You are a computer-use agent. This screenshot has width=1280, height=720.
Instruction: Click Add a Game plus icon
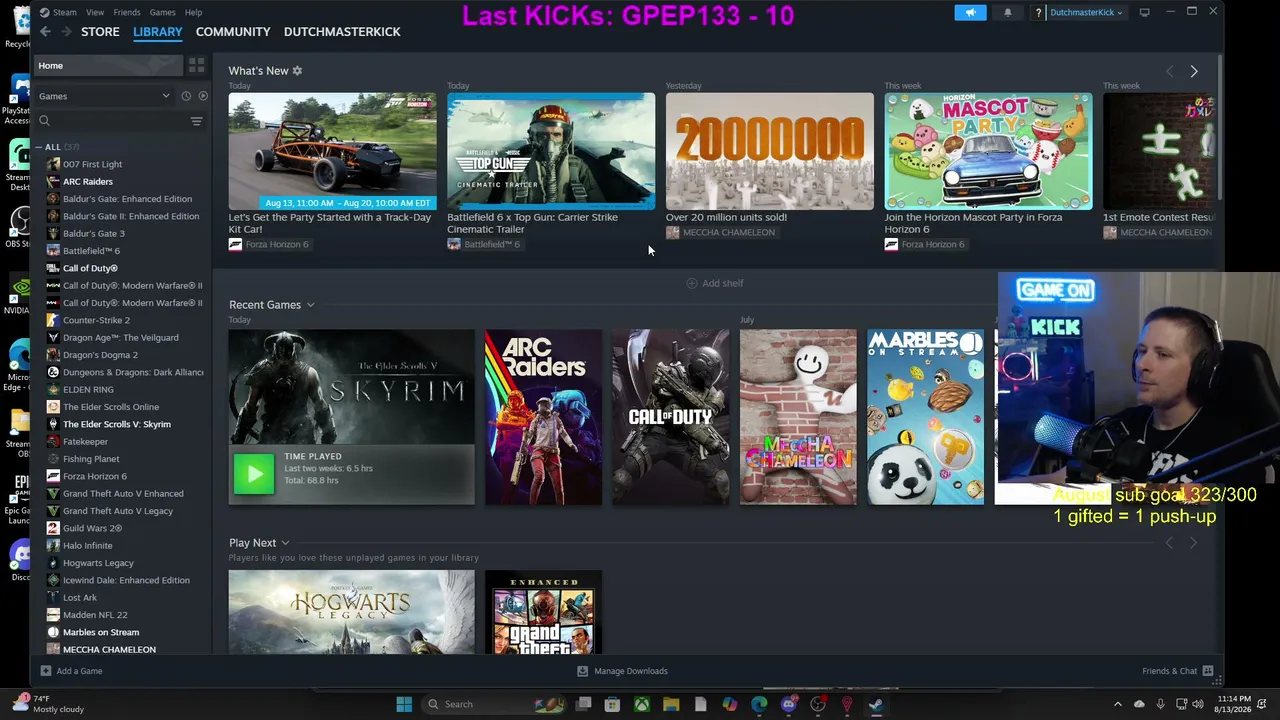45,671
